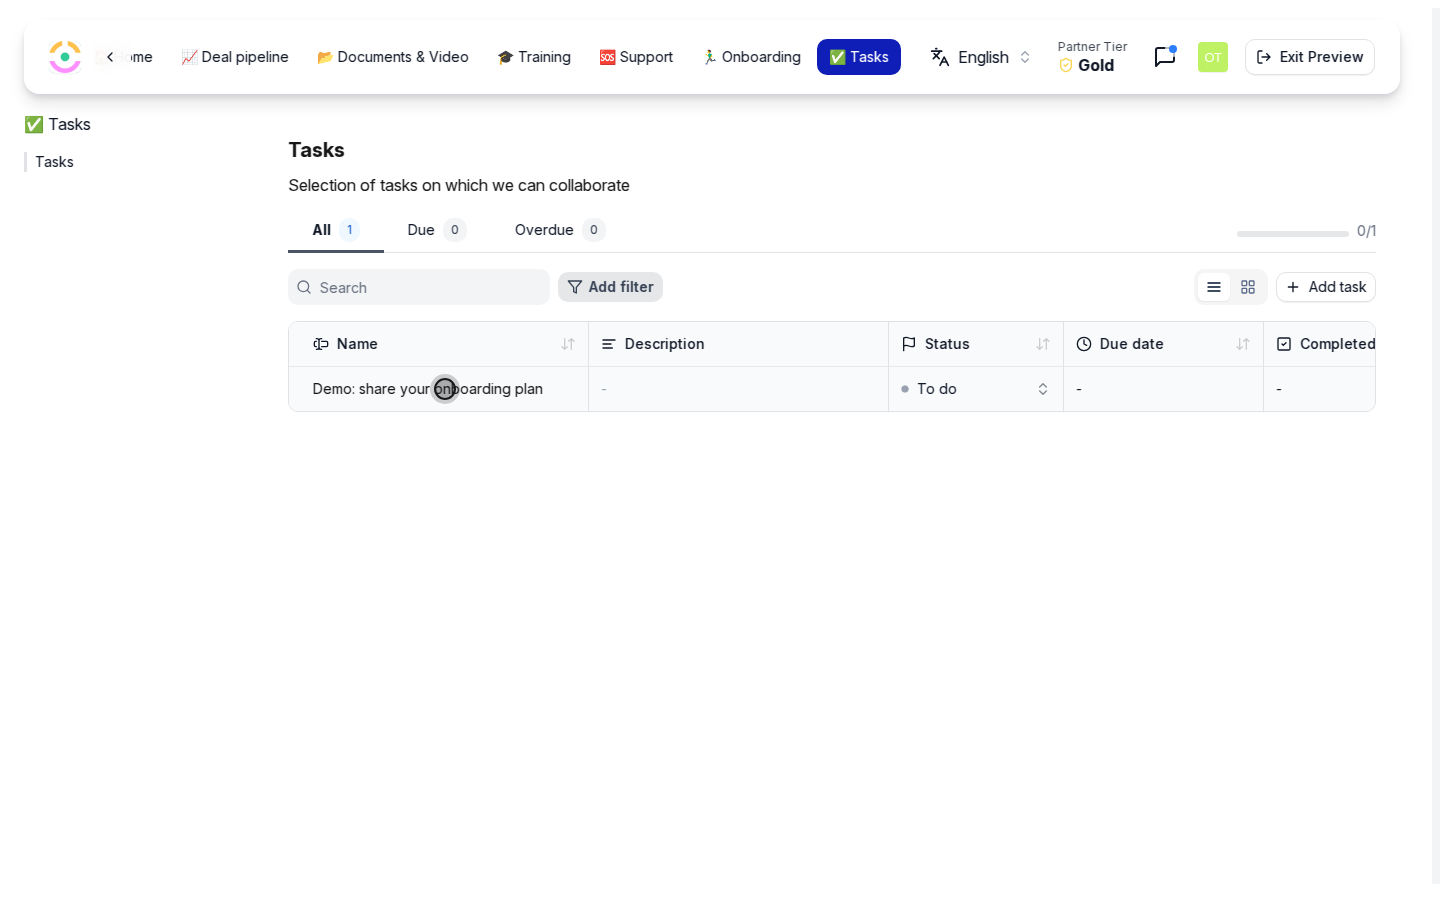Go to the Training page

click(534, 57)
